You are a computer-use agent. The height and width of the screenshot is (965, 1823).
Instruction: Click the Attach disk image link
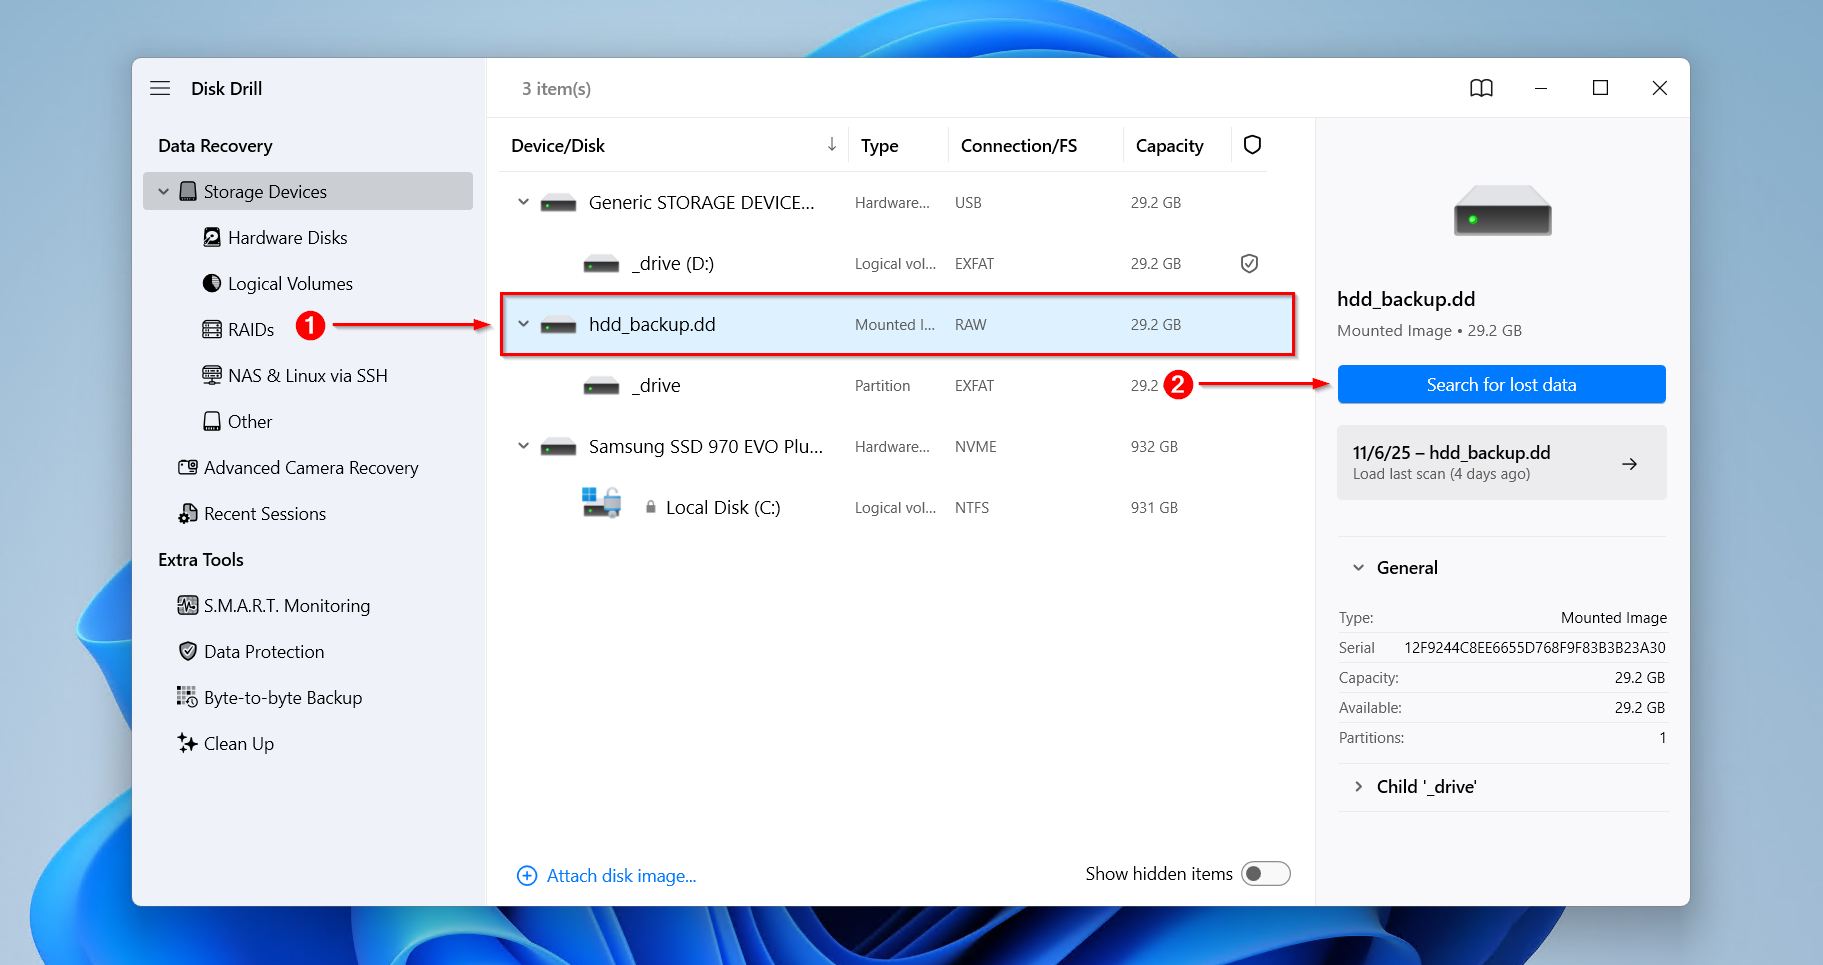pyautogui.click(x=620, y=875)
